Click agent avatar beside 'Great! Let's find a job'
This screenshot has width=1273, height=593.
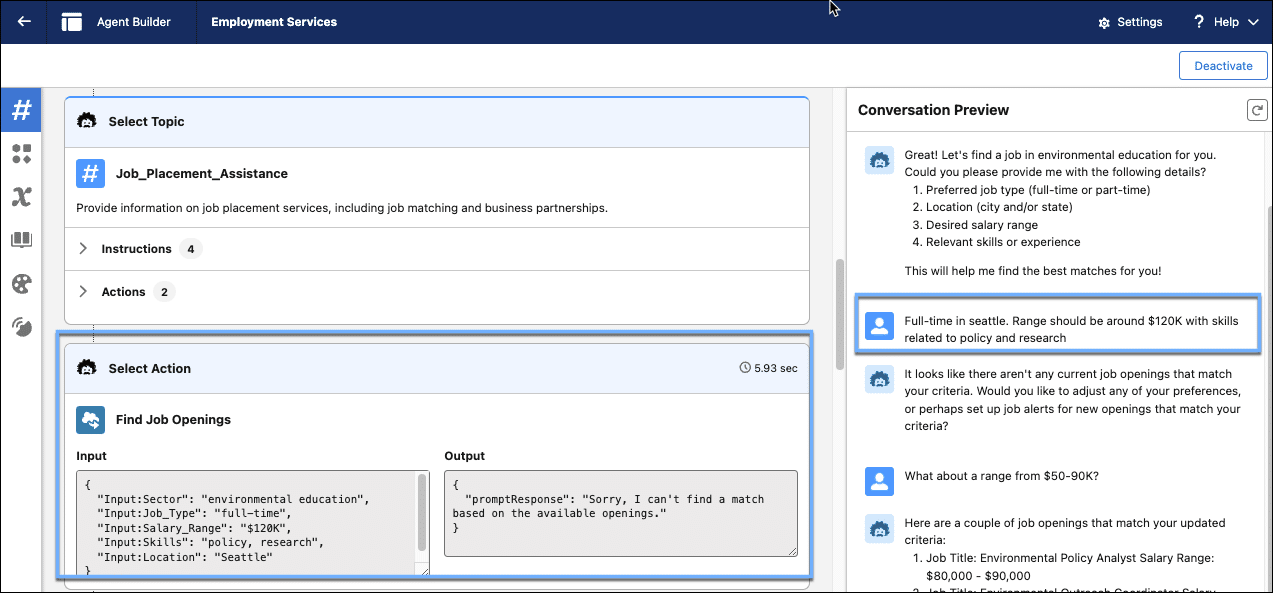point(879,160)
